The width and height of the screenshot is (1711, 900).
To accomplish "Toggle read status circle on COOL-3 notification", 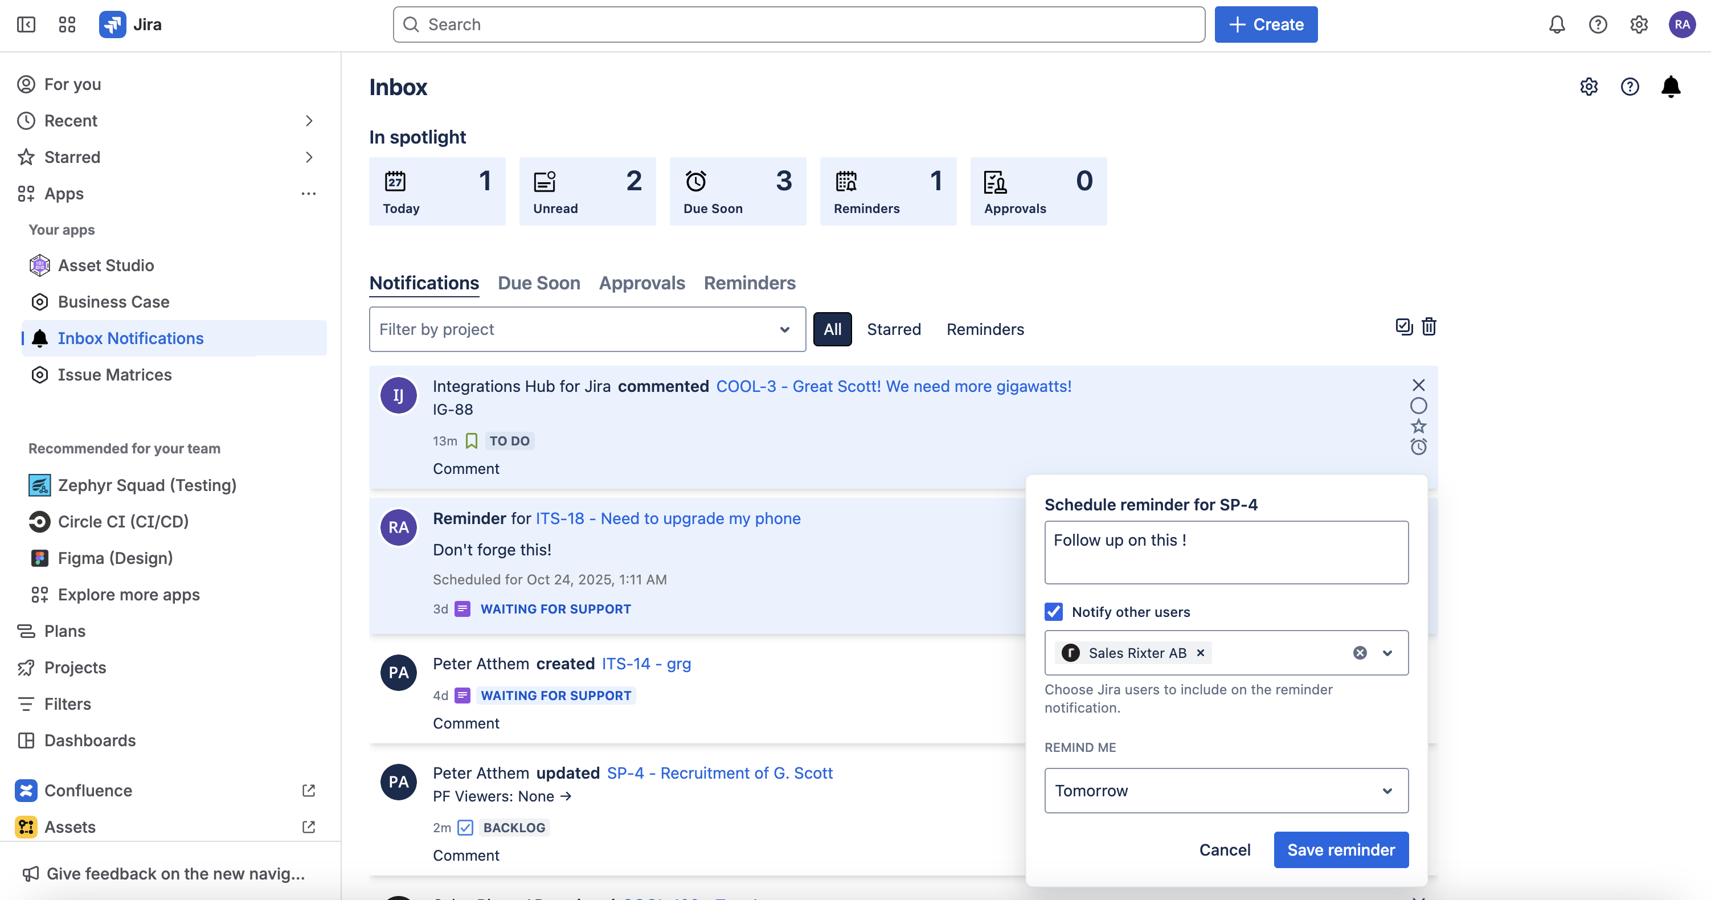I will (1418, 406).
